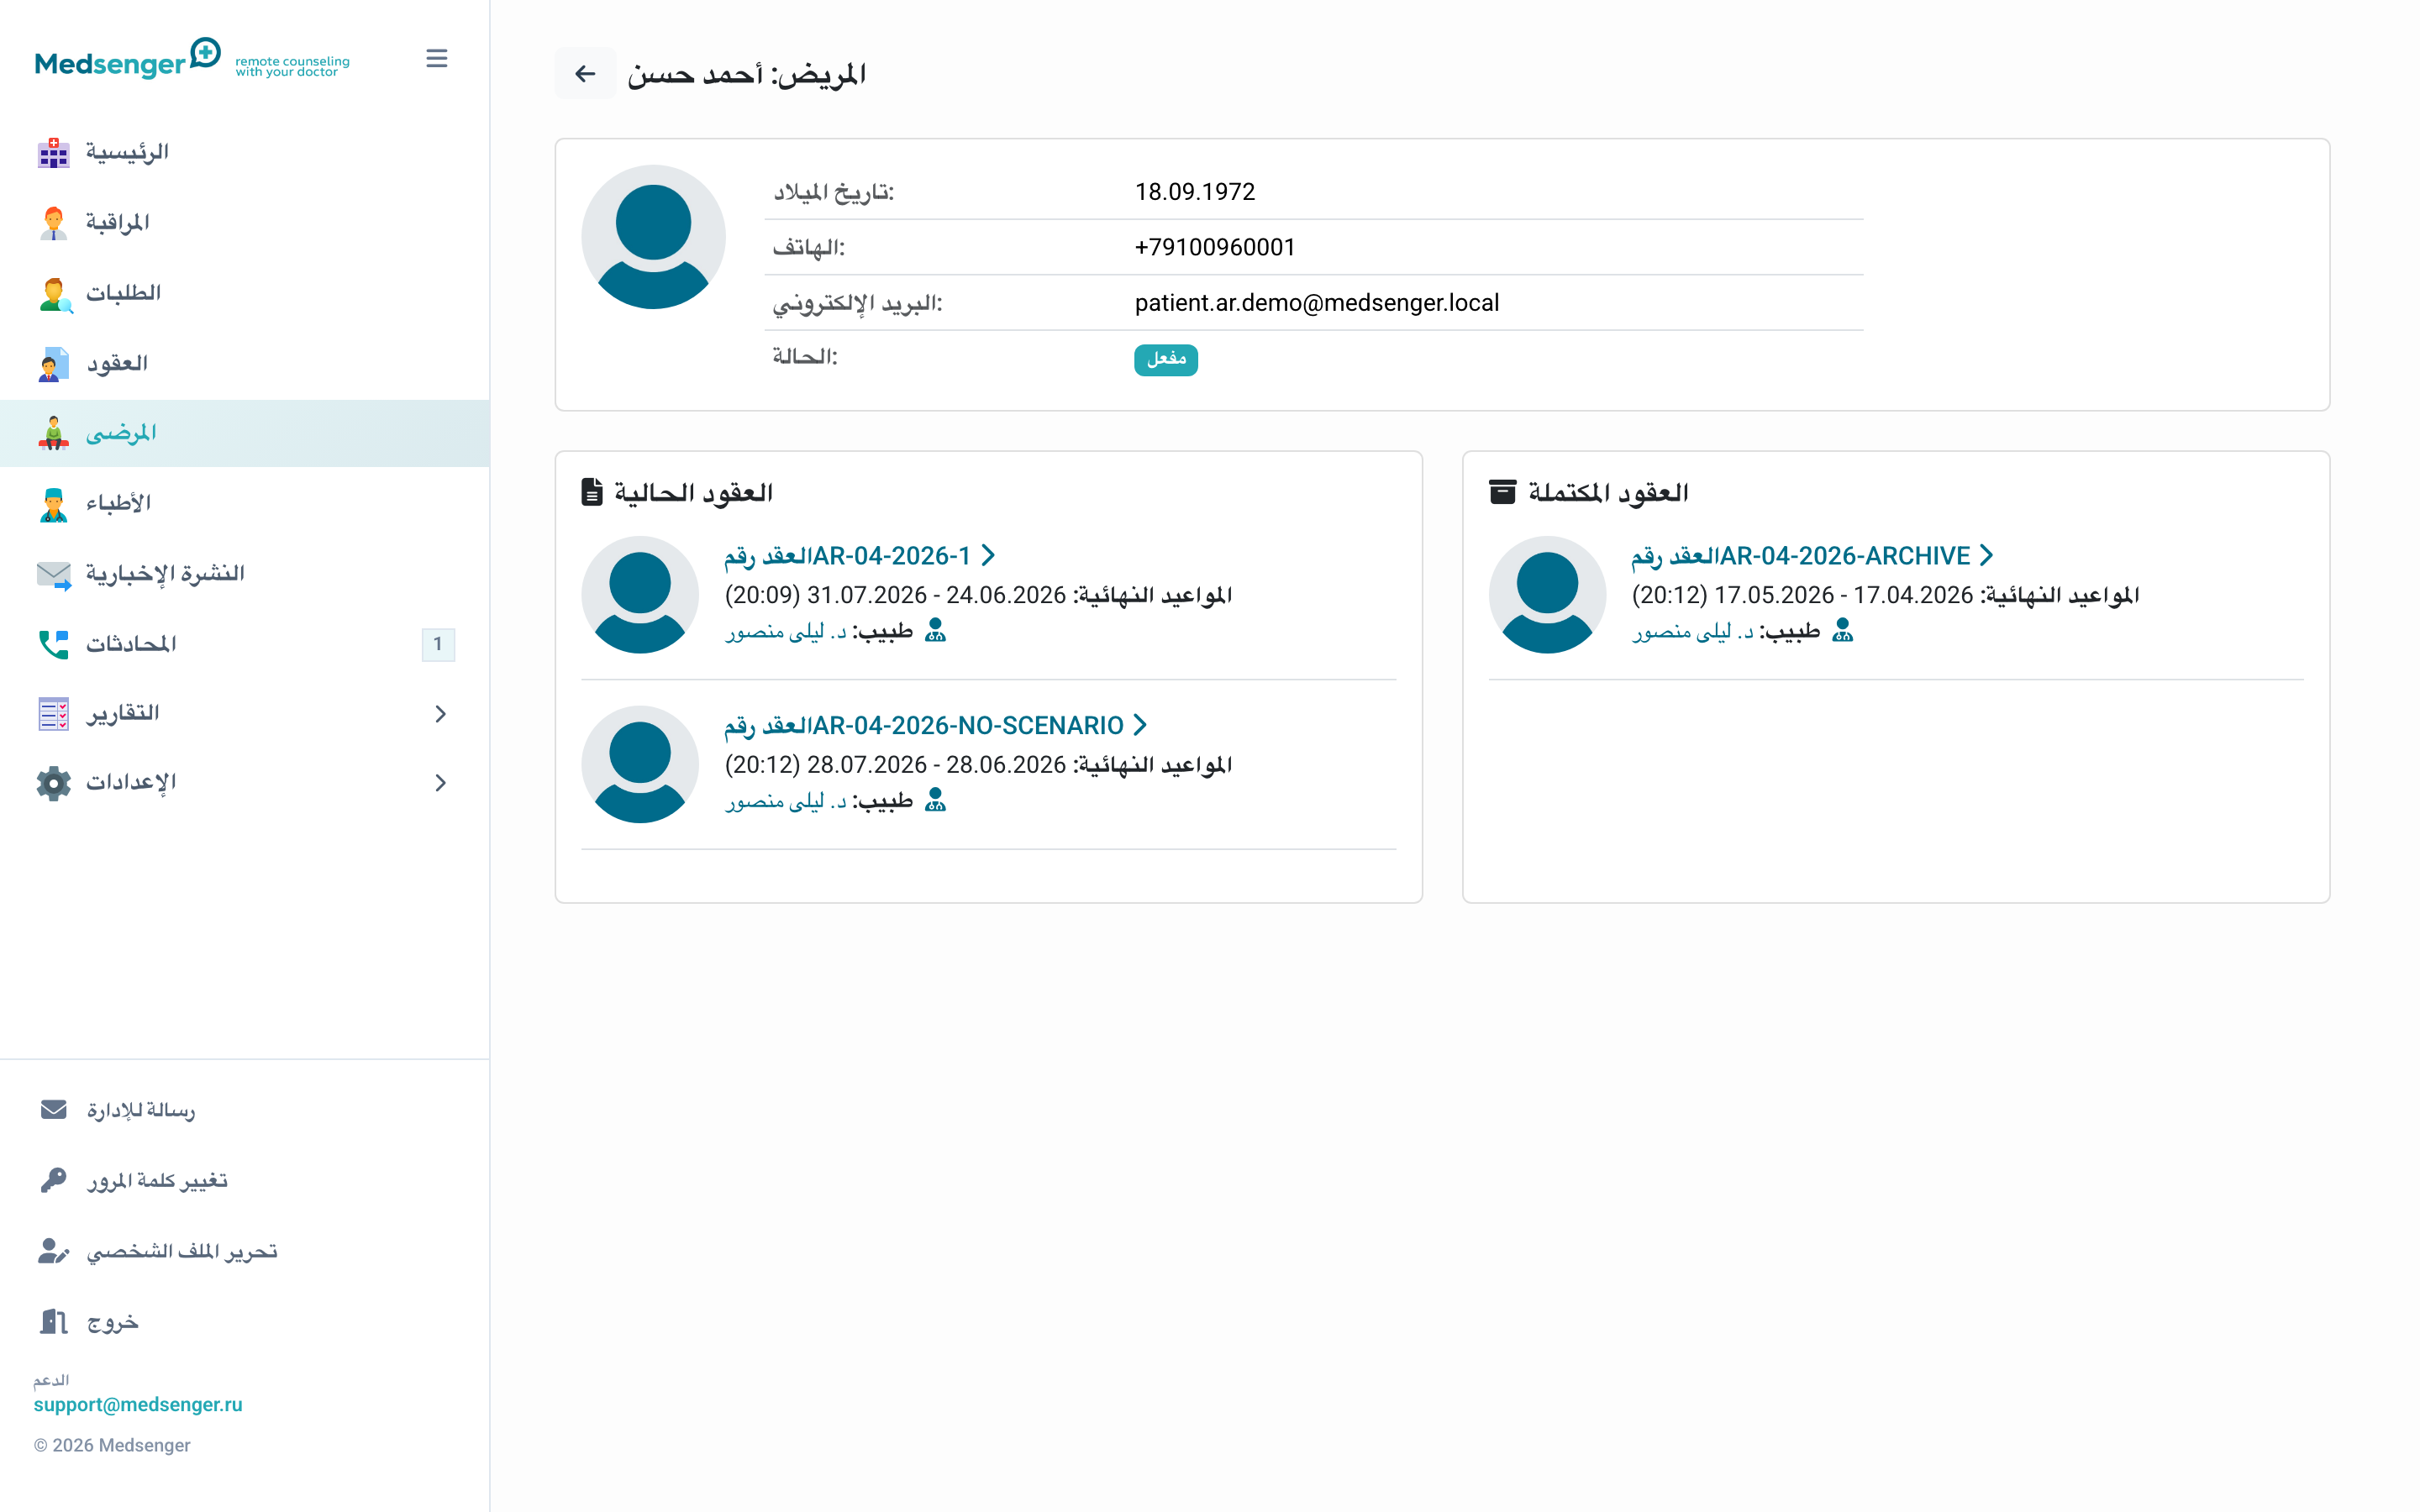Click the التقارير reports list icon
This screenshot has width=2420, height=1512.
click(x=53, y=714)
